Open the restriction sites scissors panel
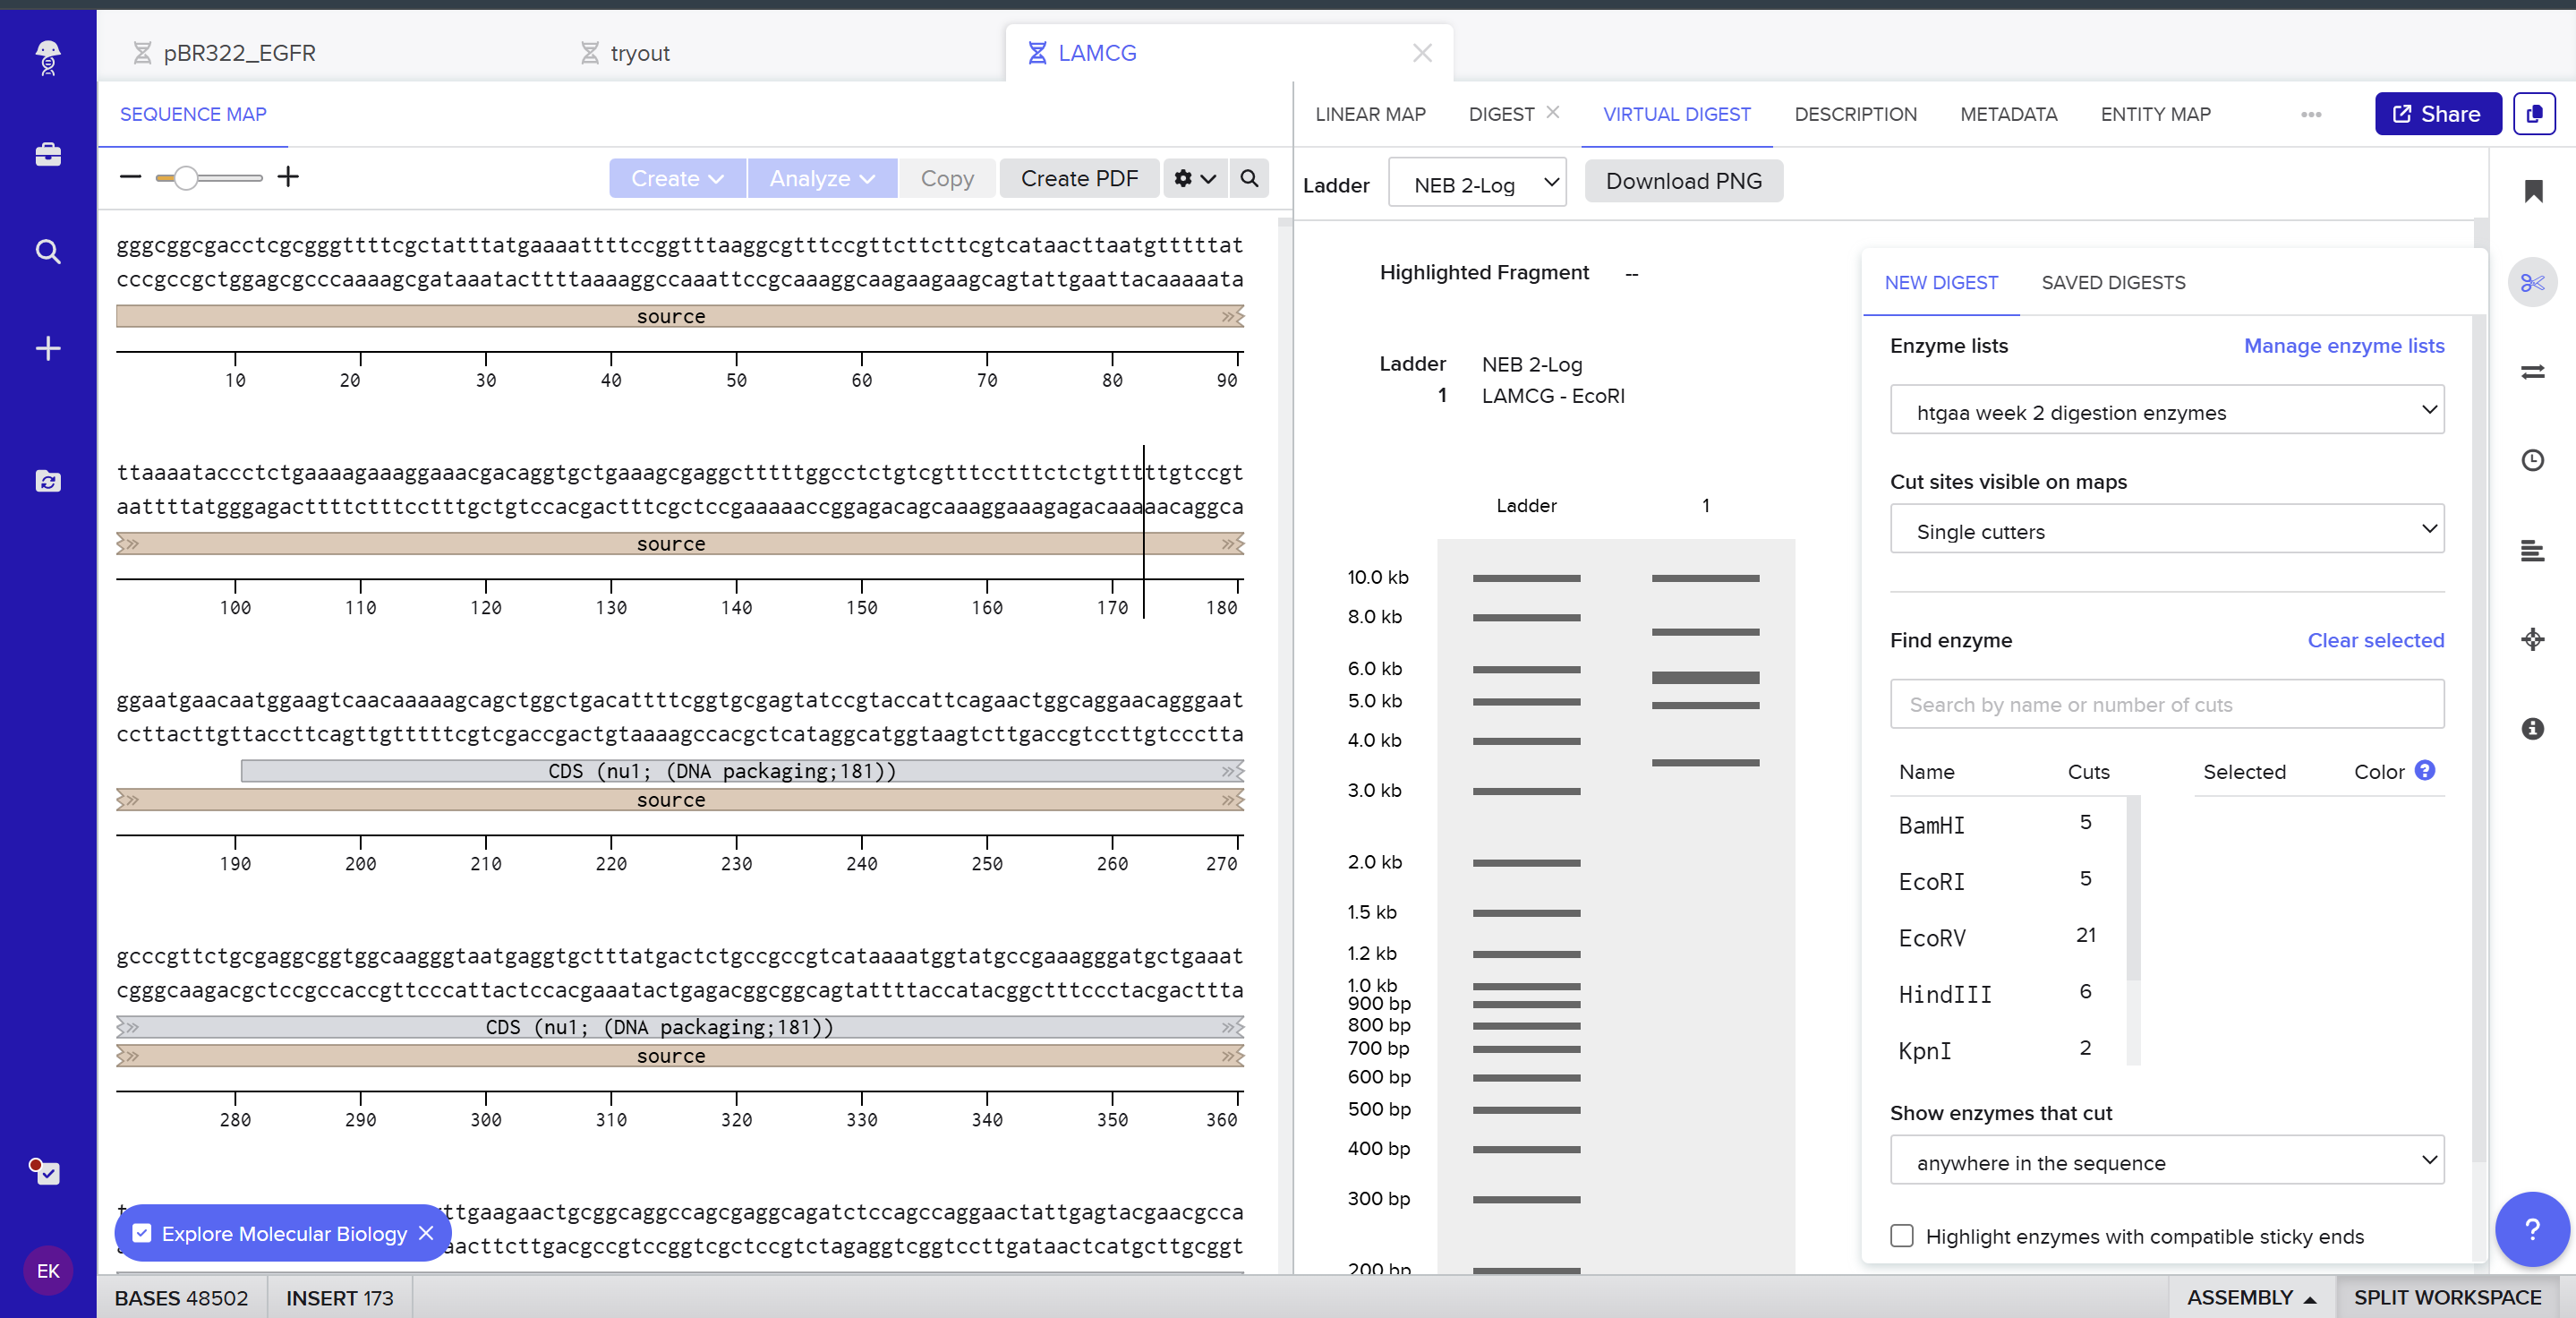The image size is (2576, 1318). coord(2534,282)
